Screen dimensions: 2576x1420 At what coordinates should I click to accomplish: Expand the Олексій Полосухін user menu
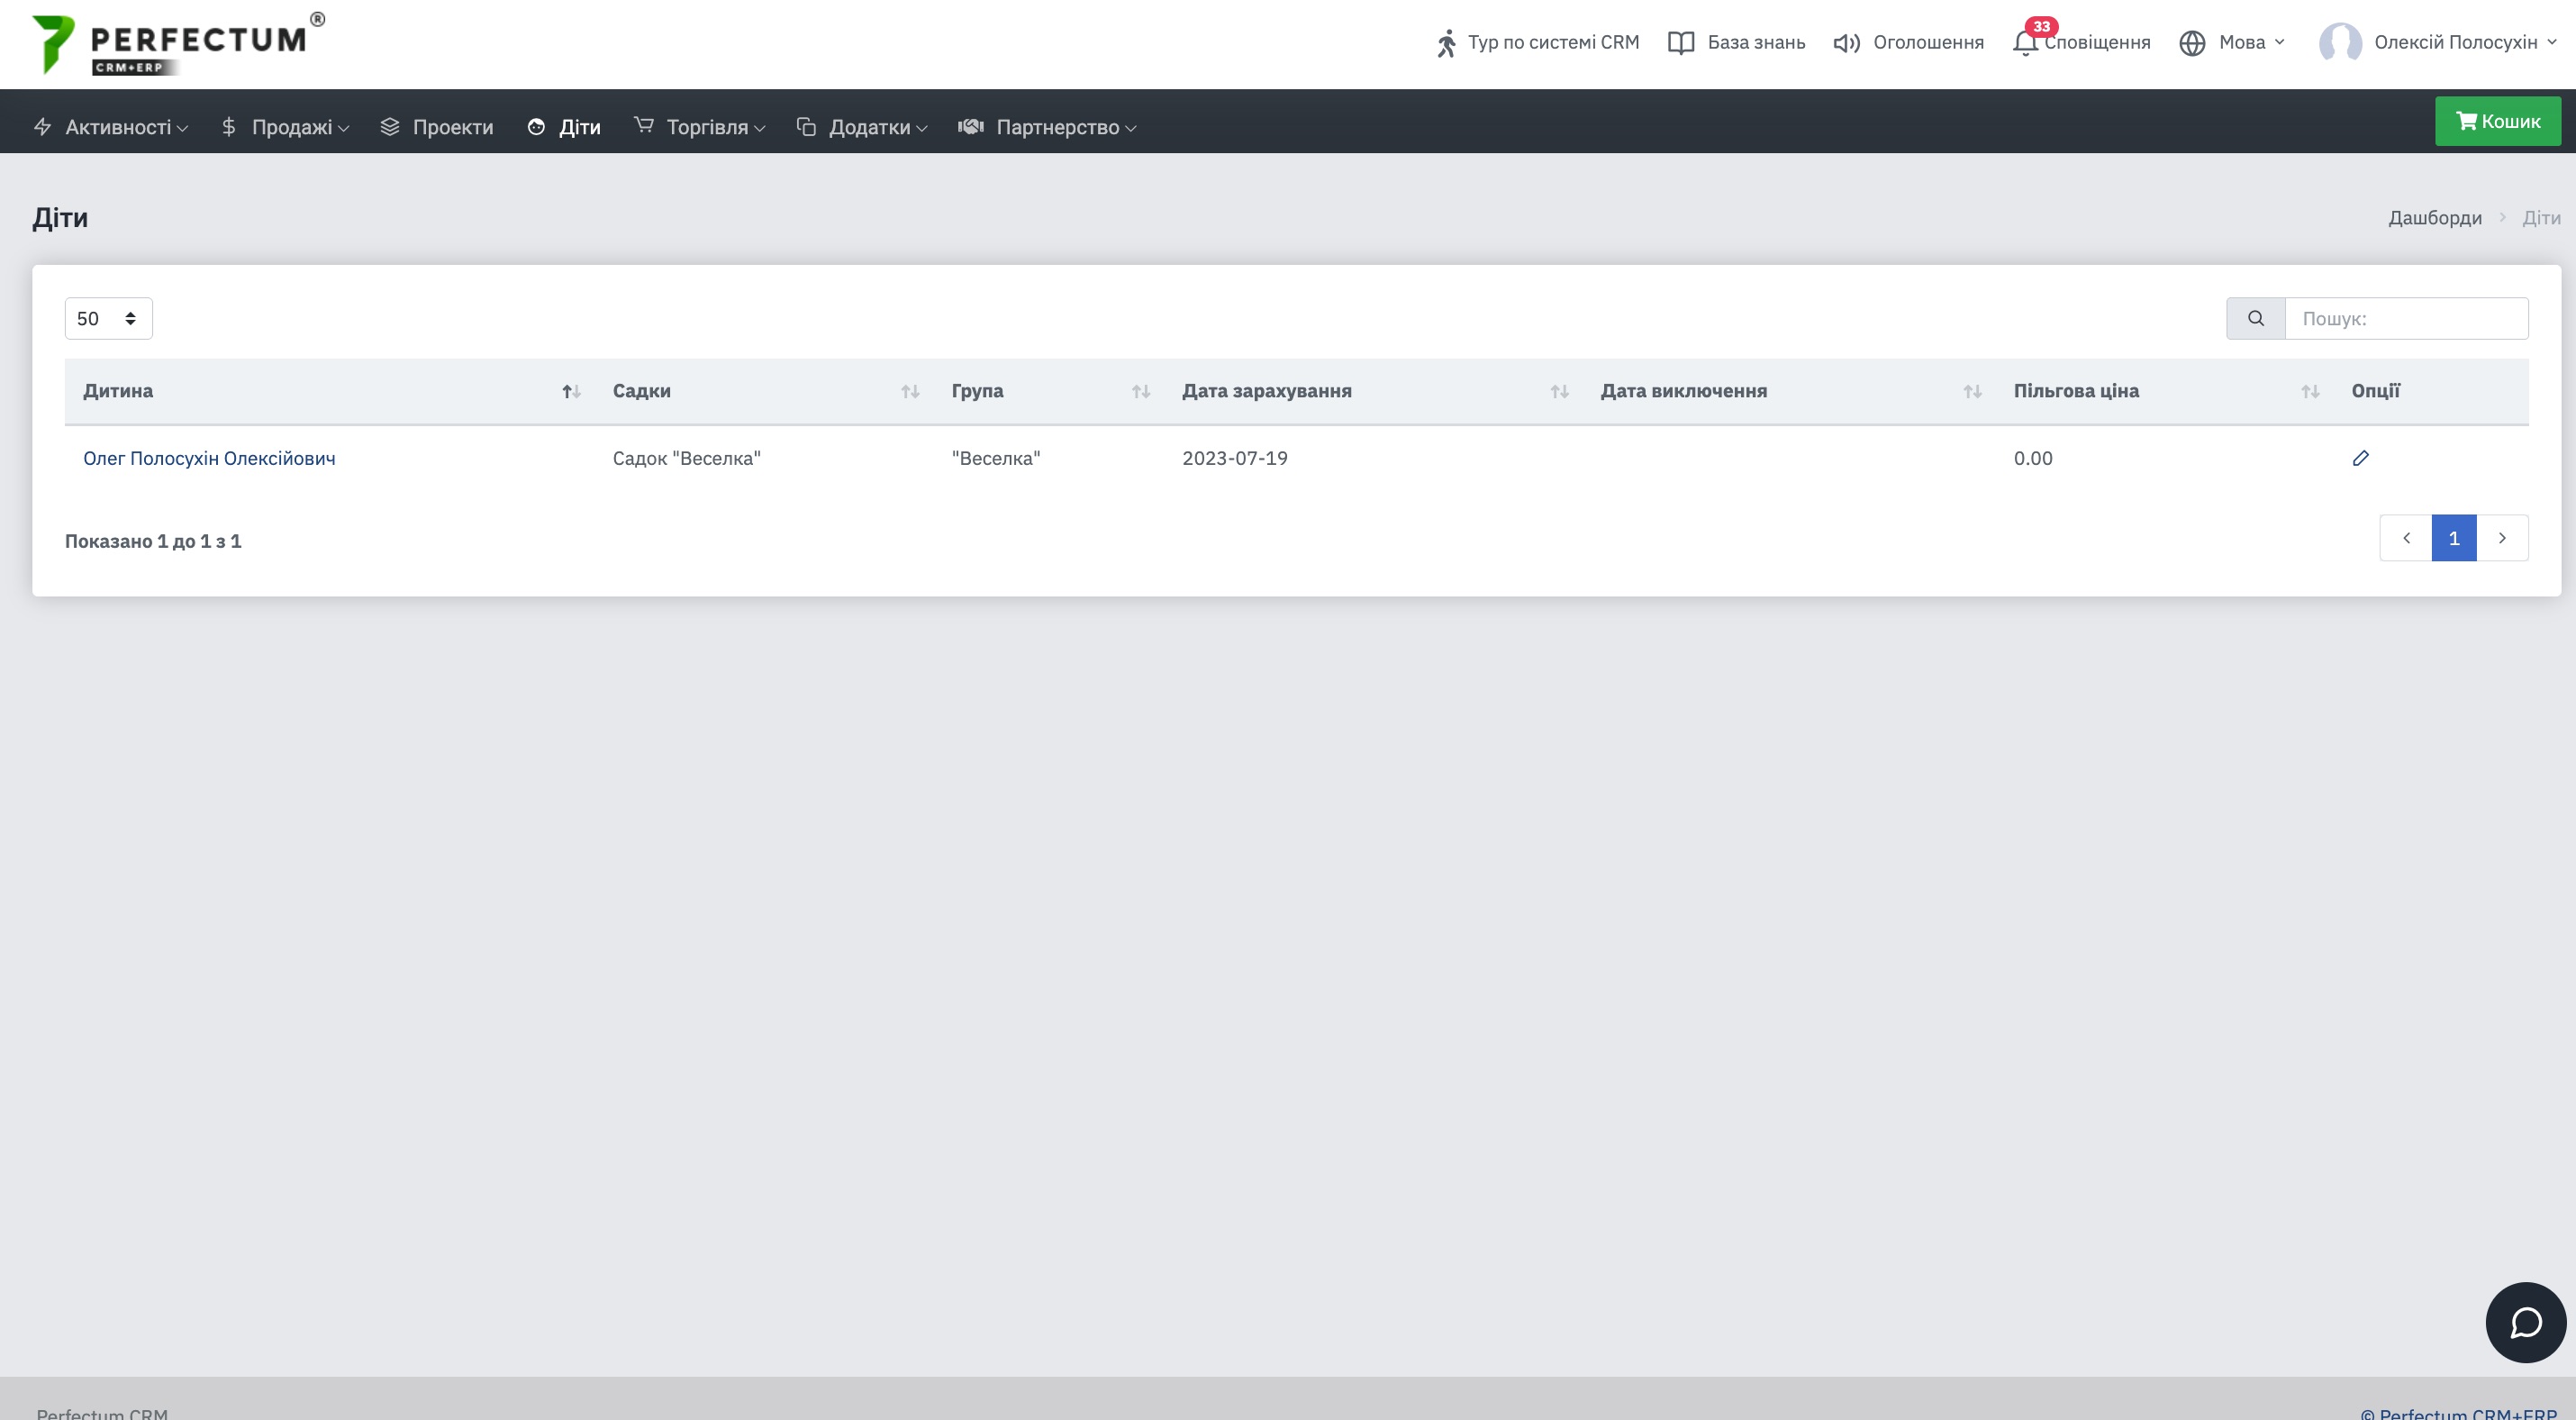(x=2465, y=42)
